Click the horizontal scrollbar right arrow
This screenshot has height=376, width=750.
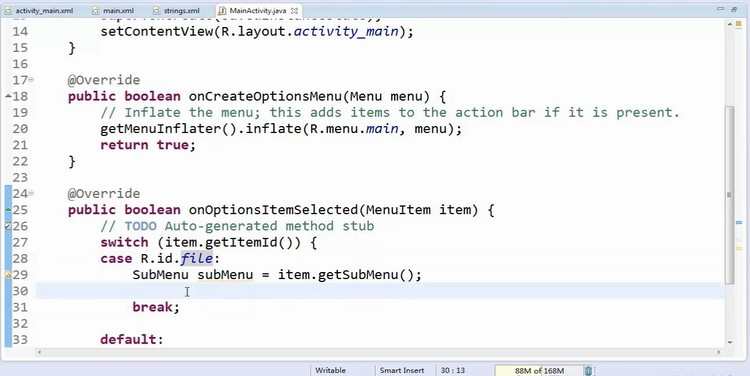(718, 353)
